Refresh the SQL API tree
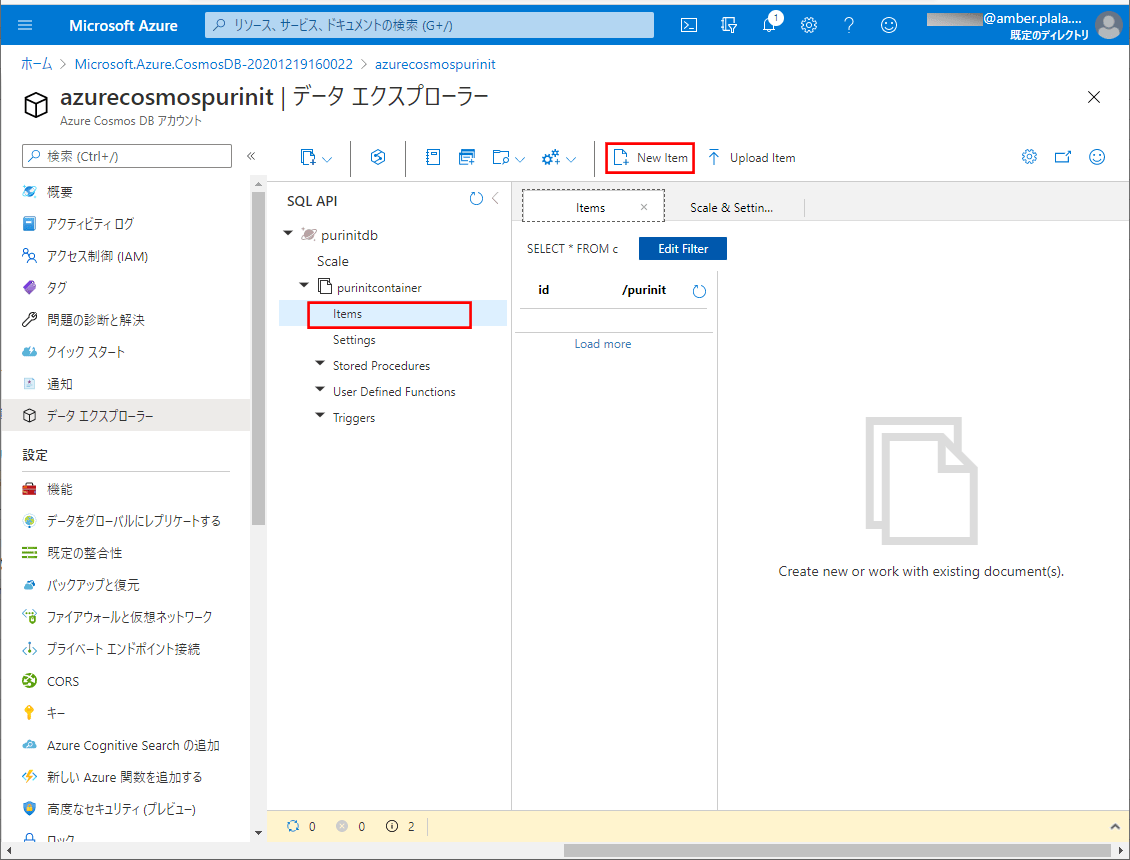This screenshot has width=1130, height=860. 476,198
